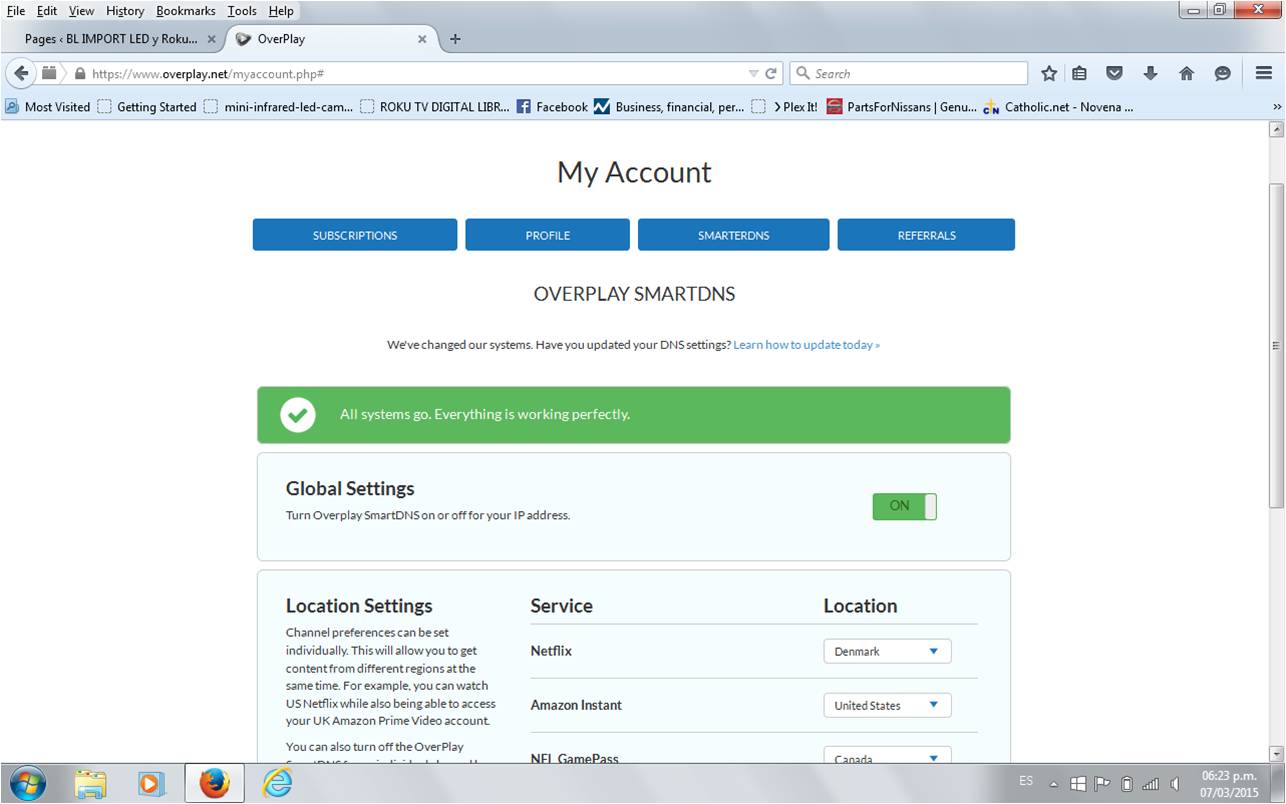Open mini-infrared-led-cam bookmark
This screenshot has width=1286, height=804.
tap(279, 107)
